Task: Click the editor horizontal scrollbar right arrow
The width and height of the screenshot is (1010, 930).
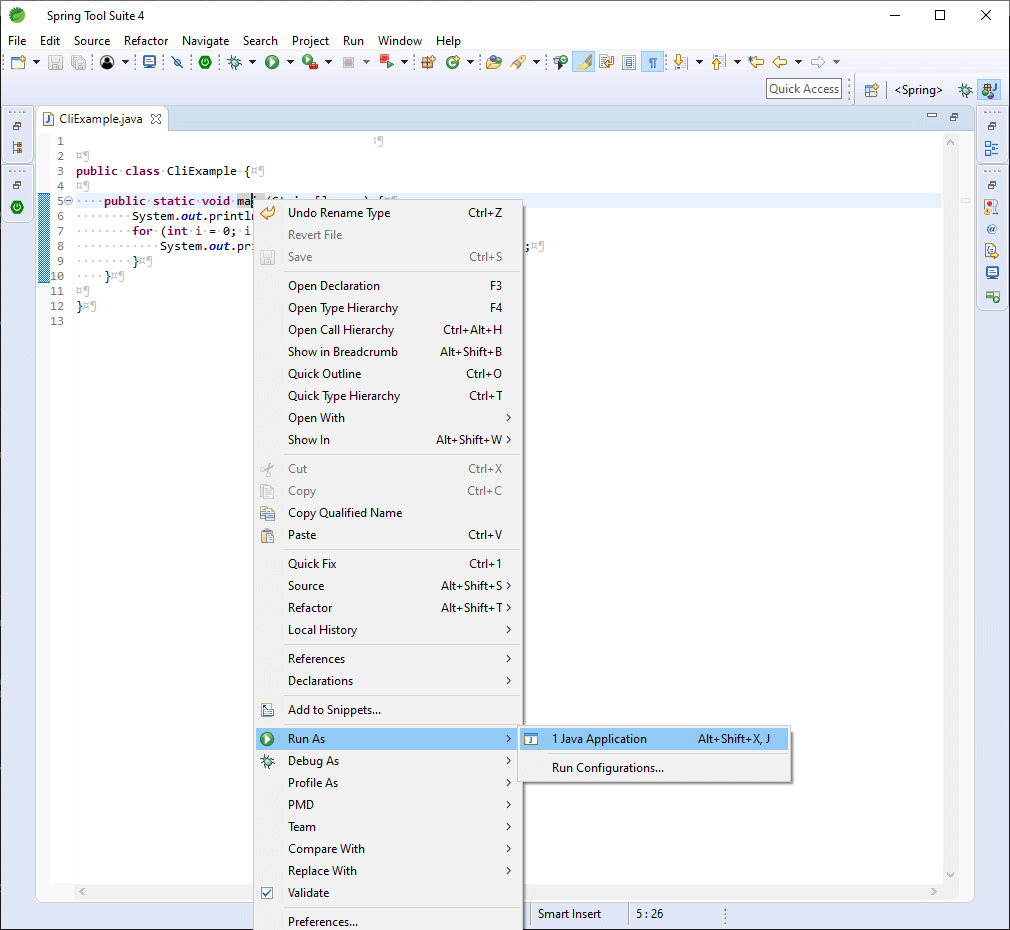Action: pos(934,891)
